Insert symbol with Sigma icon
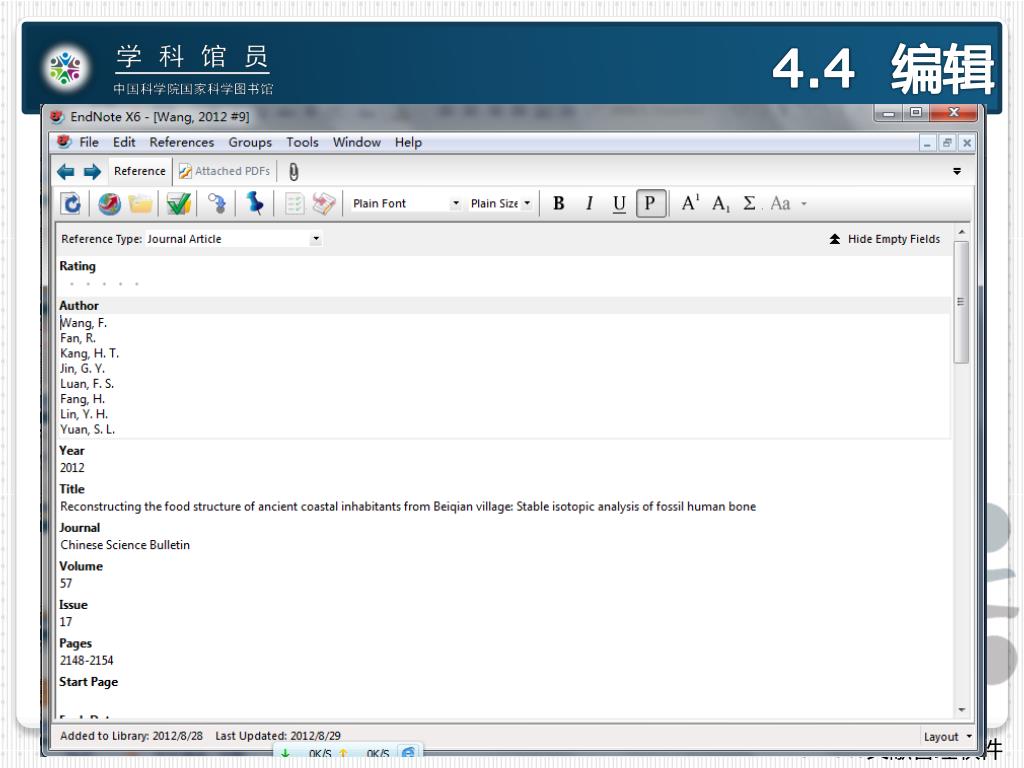 [x=750, y=203]
